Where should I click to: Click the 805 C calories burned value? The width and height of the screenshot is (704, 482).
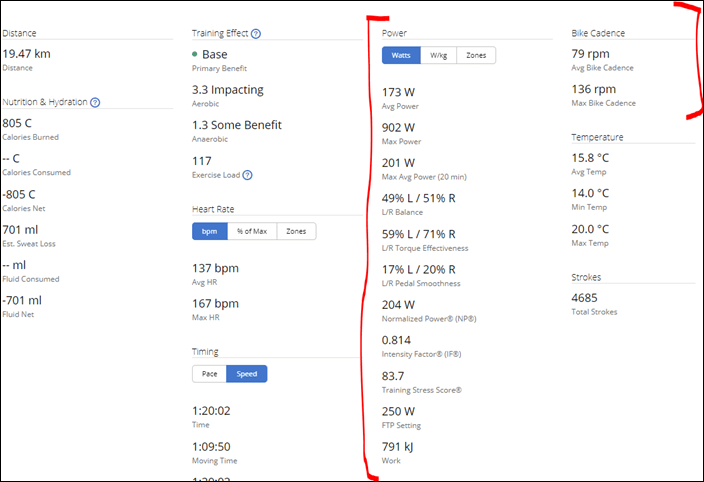tap(17, 123)
